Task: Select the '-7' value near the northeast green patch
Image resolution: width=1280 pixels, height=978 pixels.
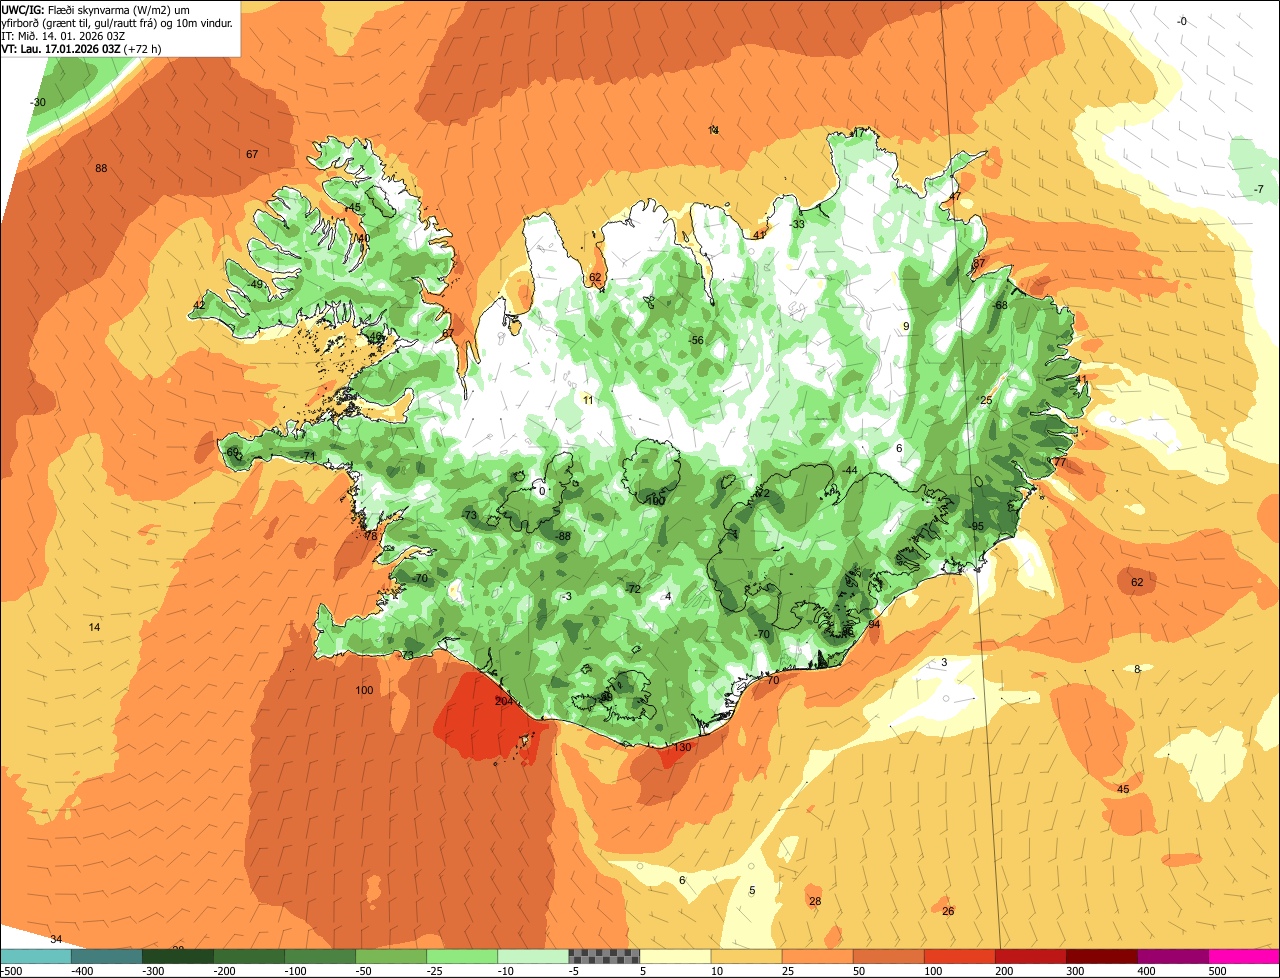Action: click(x=1259, y=189)
